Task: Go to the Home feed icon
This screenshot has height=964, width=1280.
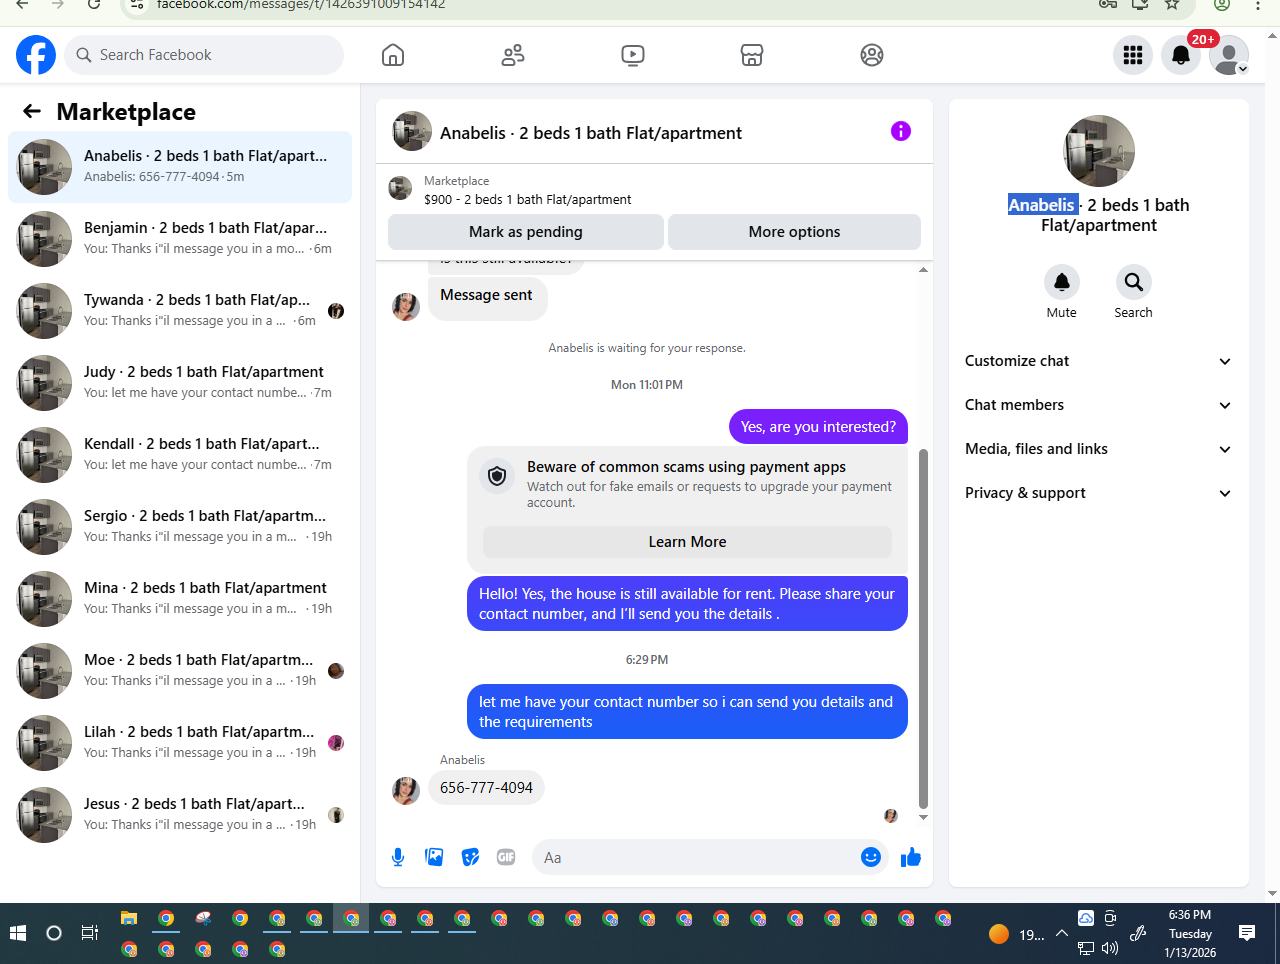Action: click(x=393, y=55)
